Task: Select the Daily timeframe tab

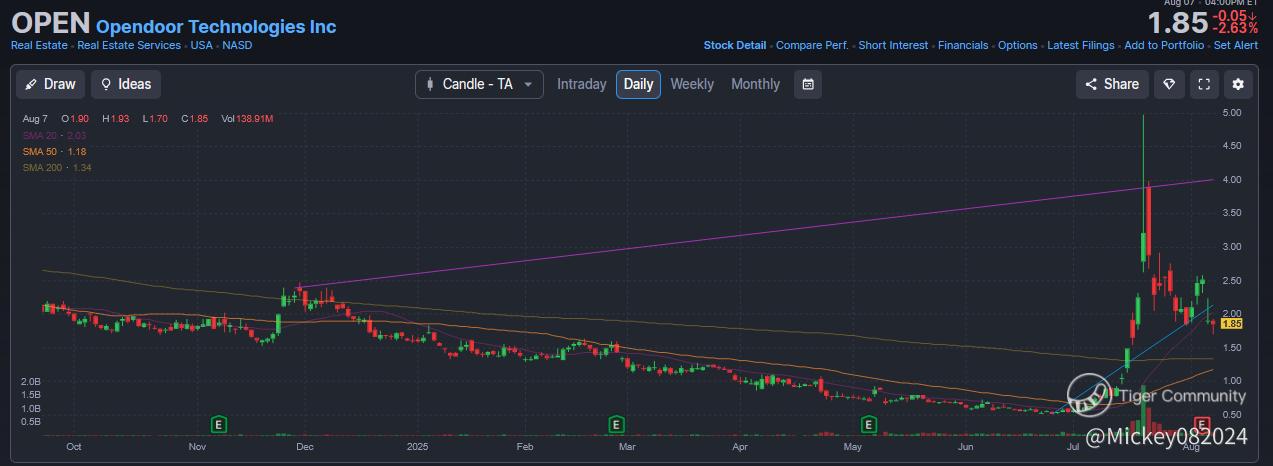Action: pos(638,84)
